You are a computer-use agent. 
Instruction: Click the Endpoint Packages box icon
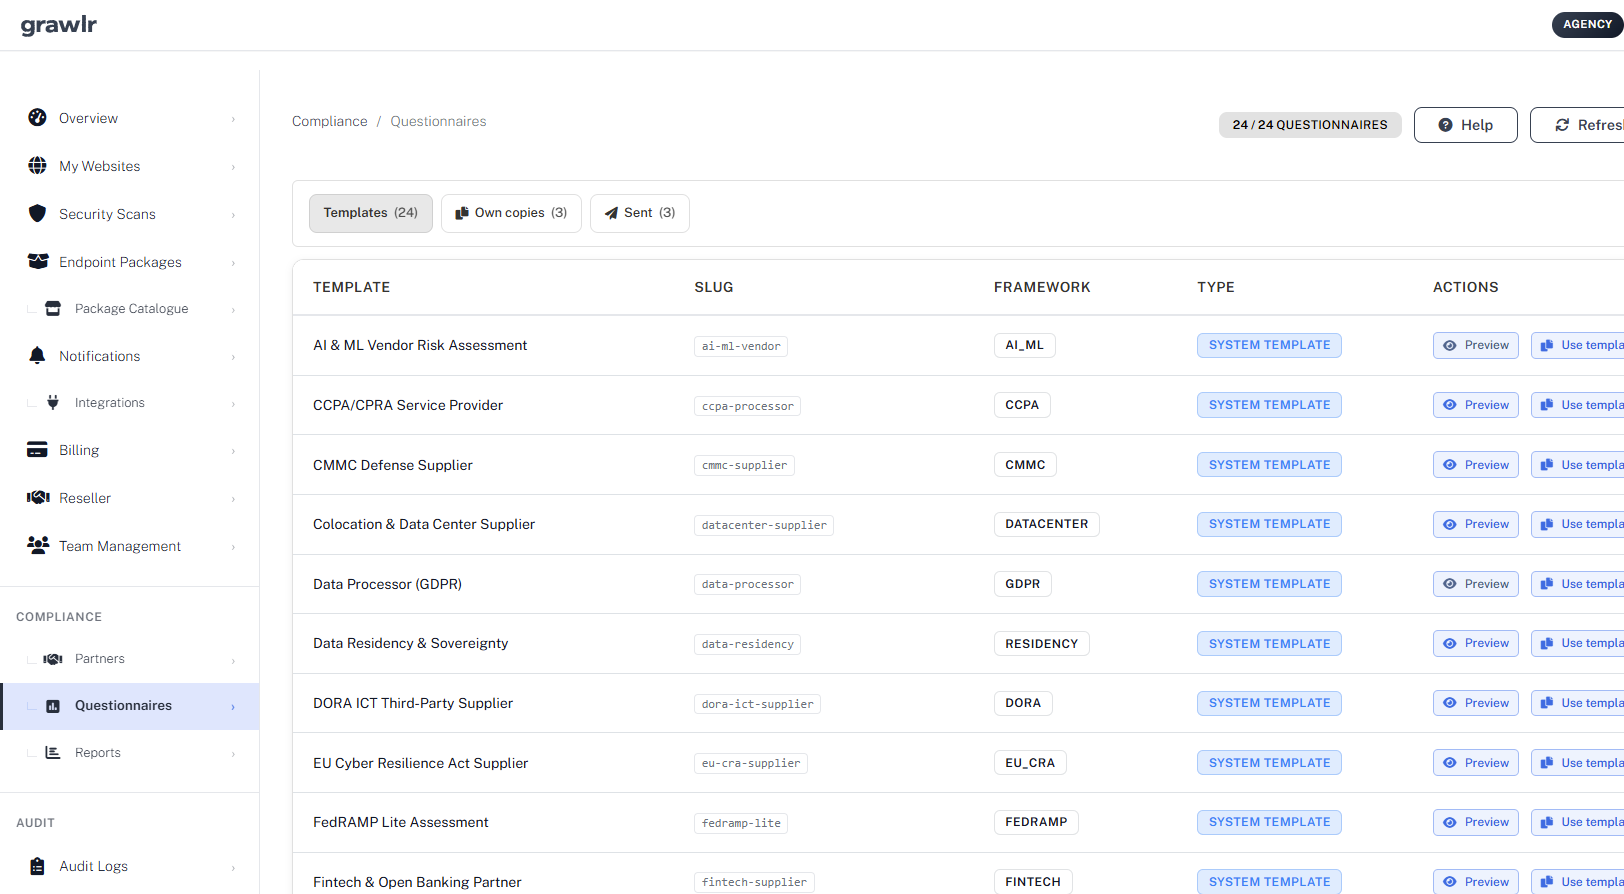[38, 261]
